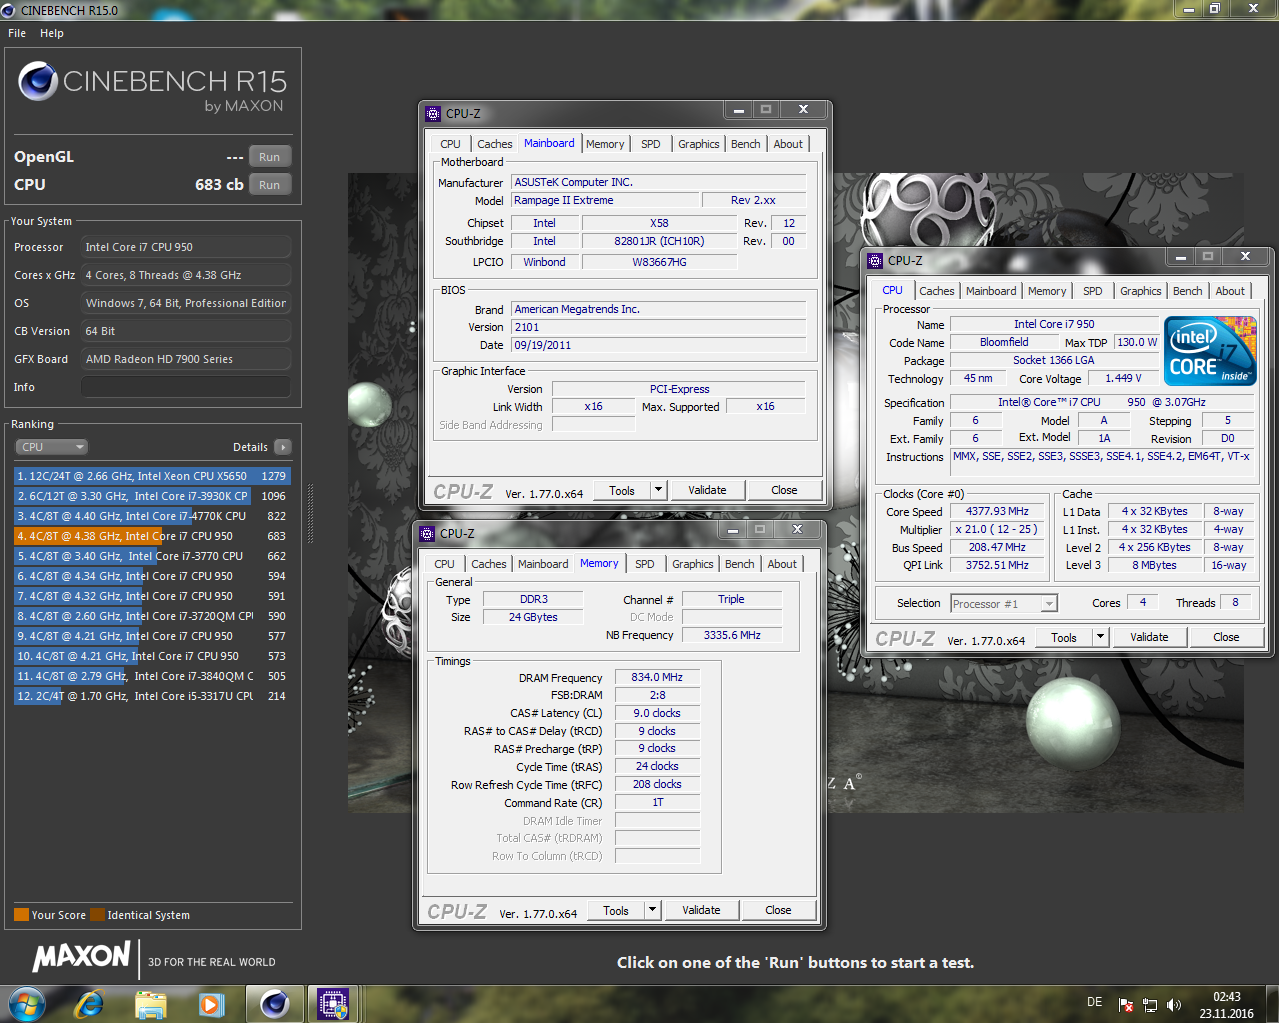This screenshot has width=1279, height=1023.
Task: Click the ranking list scrollbar grip
Action: click(x=310, y=513)
